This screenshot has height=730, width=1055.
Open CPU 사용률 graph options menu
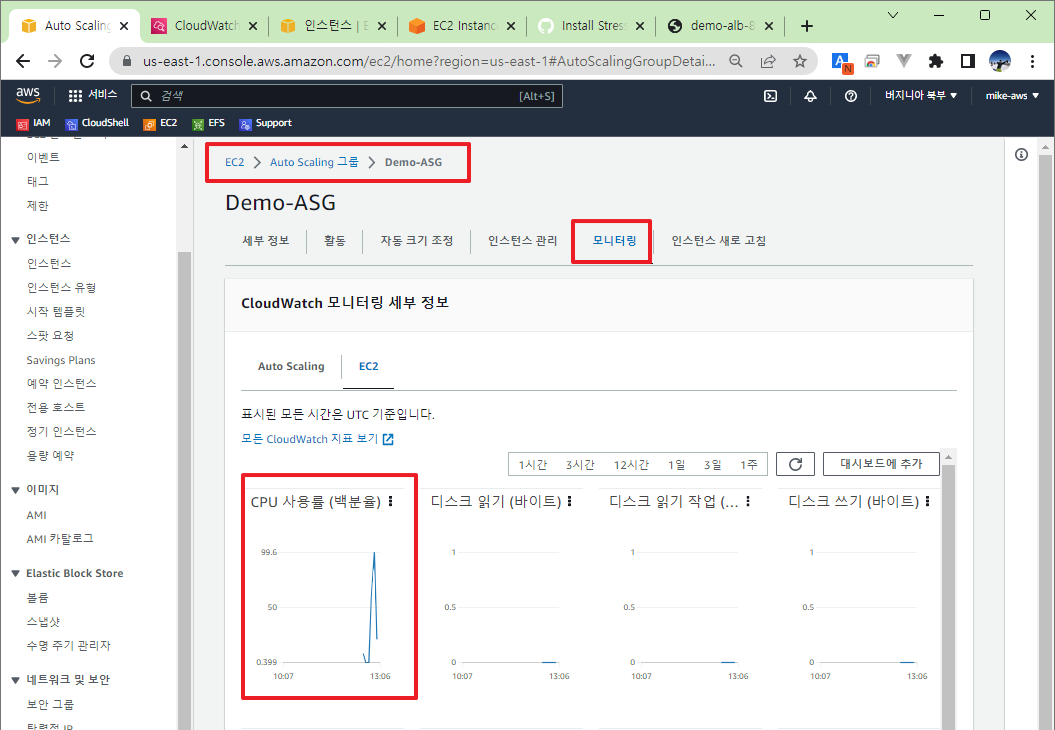pos(391,501)
